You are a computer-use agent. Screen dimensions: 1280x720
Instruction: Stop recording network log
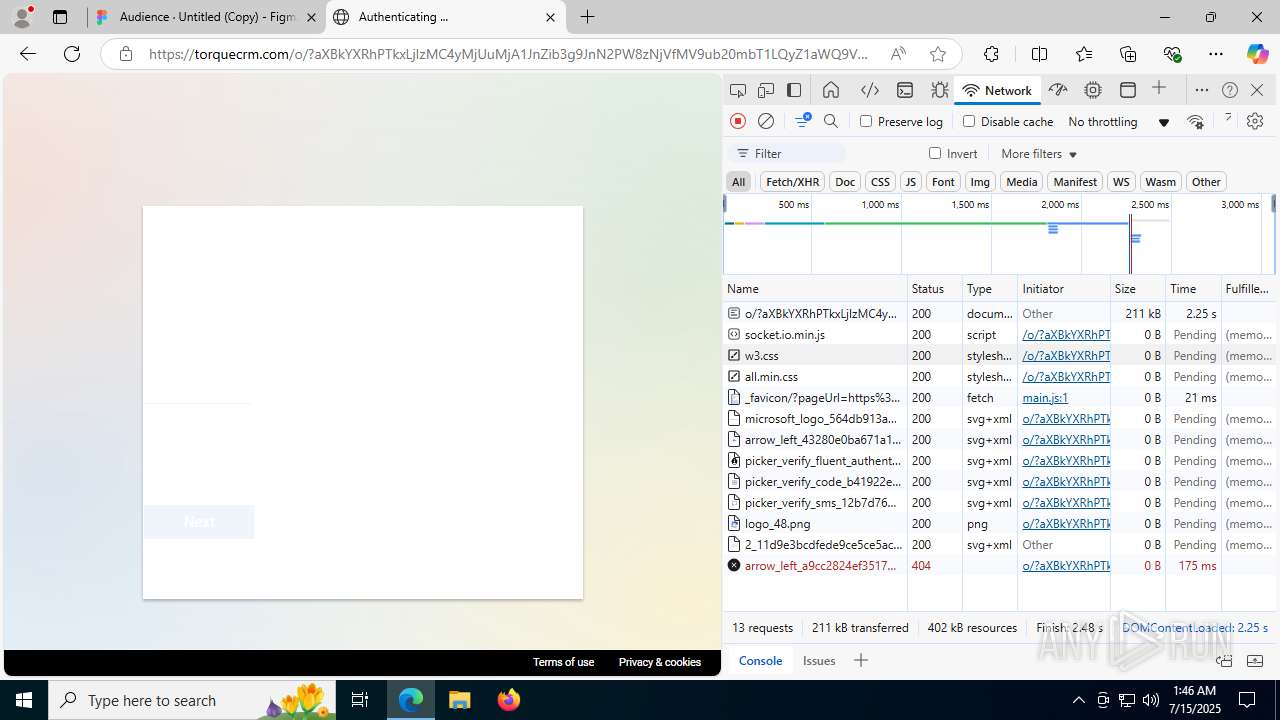738,121
